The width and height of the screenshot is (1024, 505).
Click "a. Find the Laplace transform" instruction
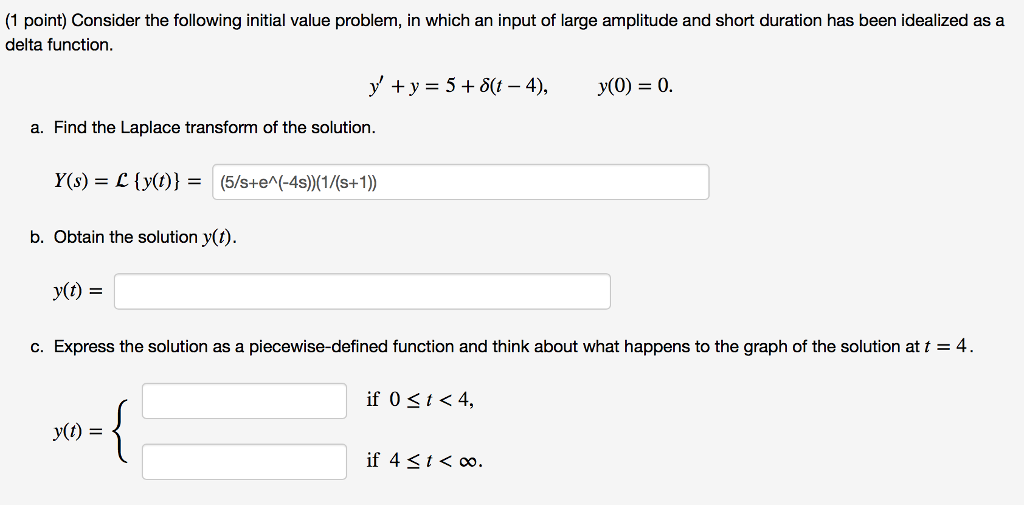tap(202, 127)
